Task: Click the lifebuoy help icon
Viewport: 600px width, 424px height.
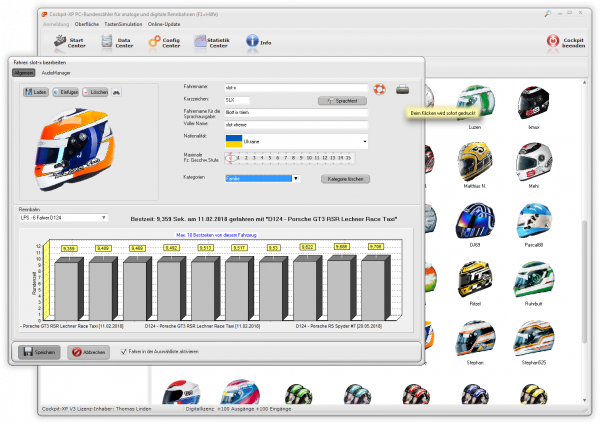Action: (380, 89)
